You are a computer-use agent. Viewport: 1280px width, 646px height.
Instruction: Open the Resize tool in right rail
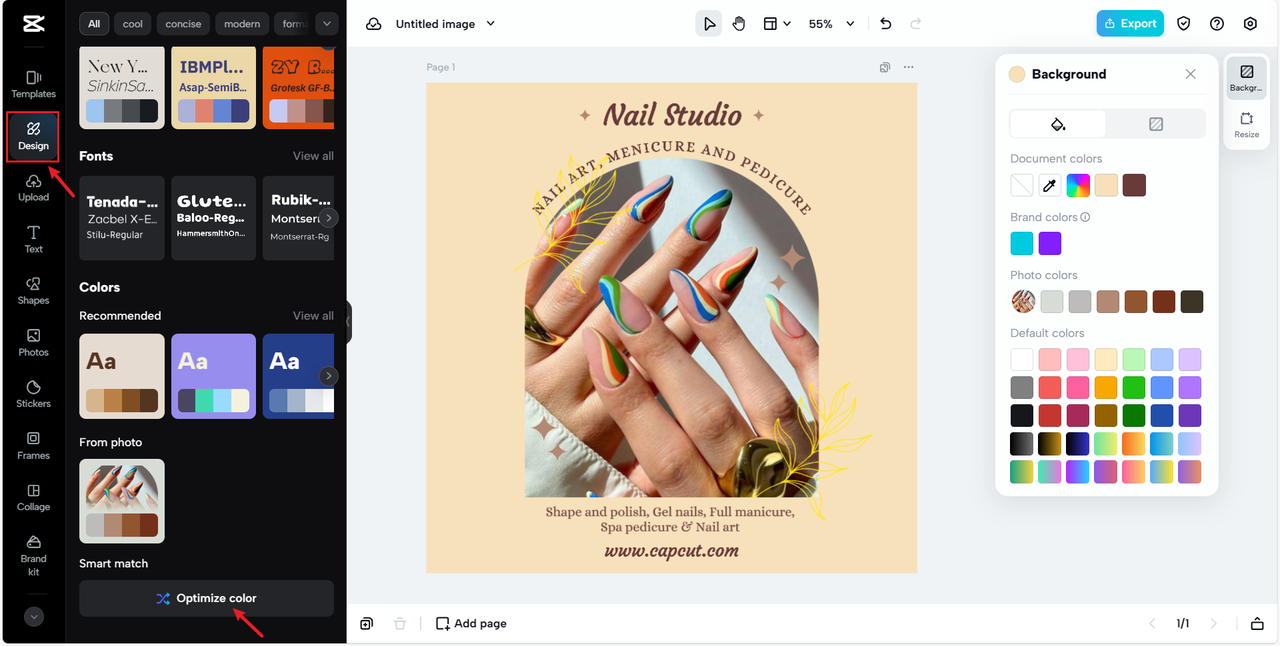pos(1247,125)
